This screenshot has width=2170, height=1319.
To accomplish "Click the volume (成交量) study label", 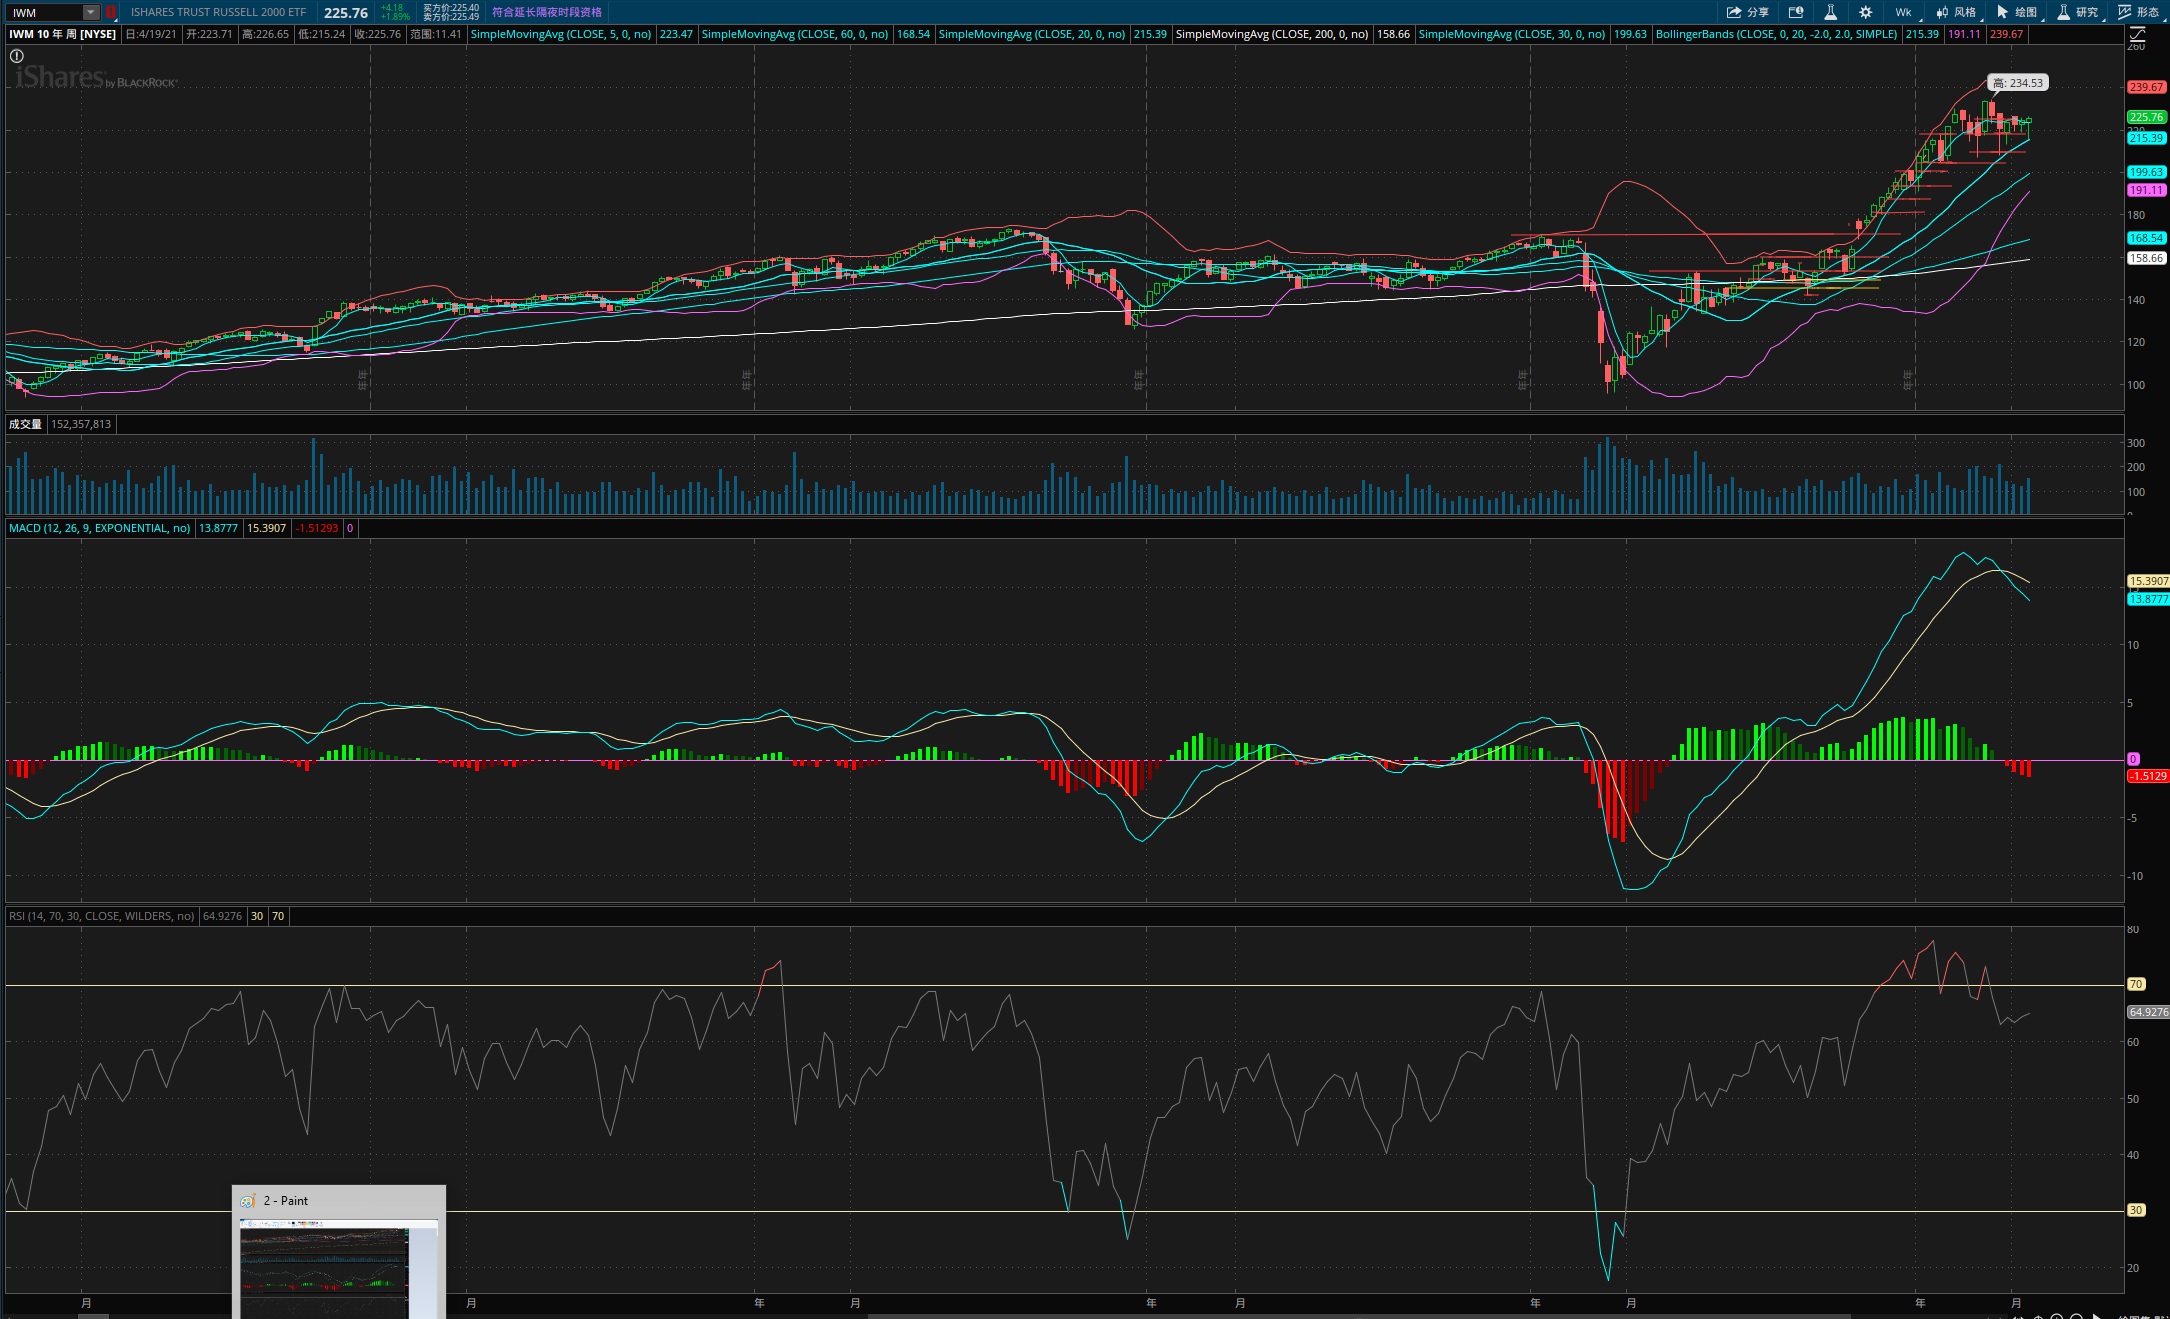I will [x=26, y=424].
